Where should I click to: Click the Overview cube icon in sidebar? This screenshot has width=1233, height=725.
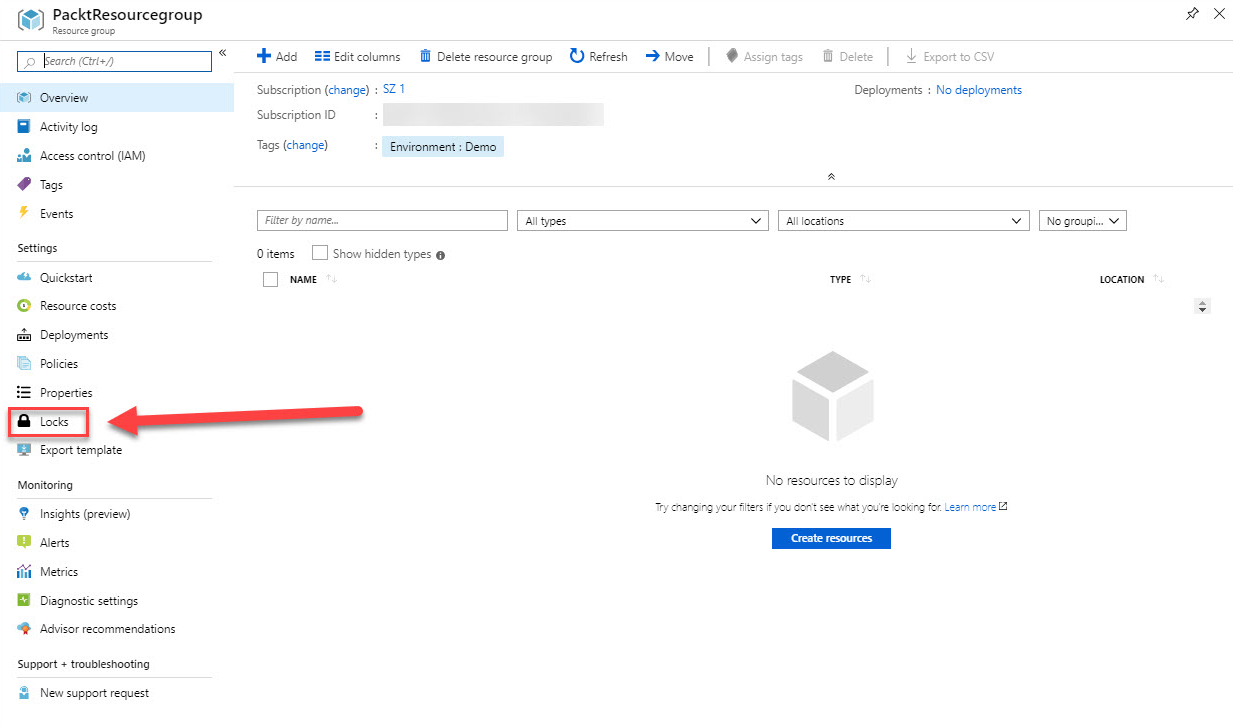(x=25, y=98)
